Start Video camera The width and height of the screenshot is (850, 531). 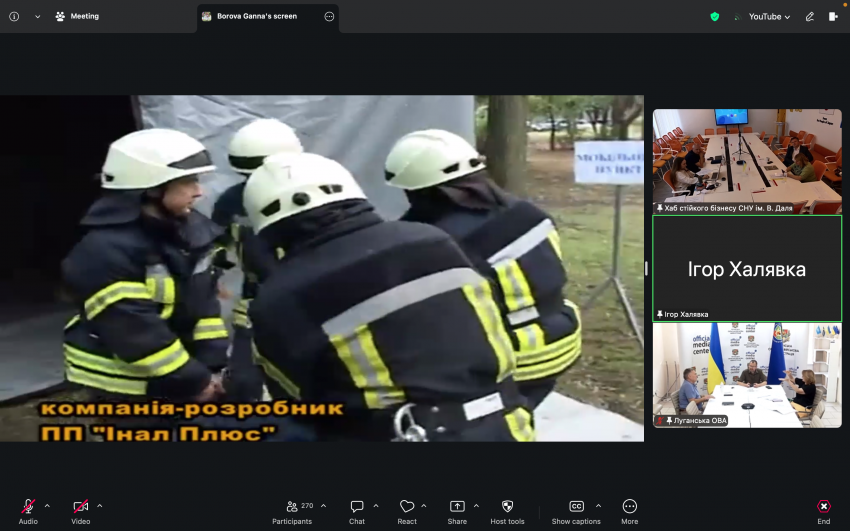pyautogui.click(x=81, y=511)
